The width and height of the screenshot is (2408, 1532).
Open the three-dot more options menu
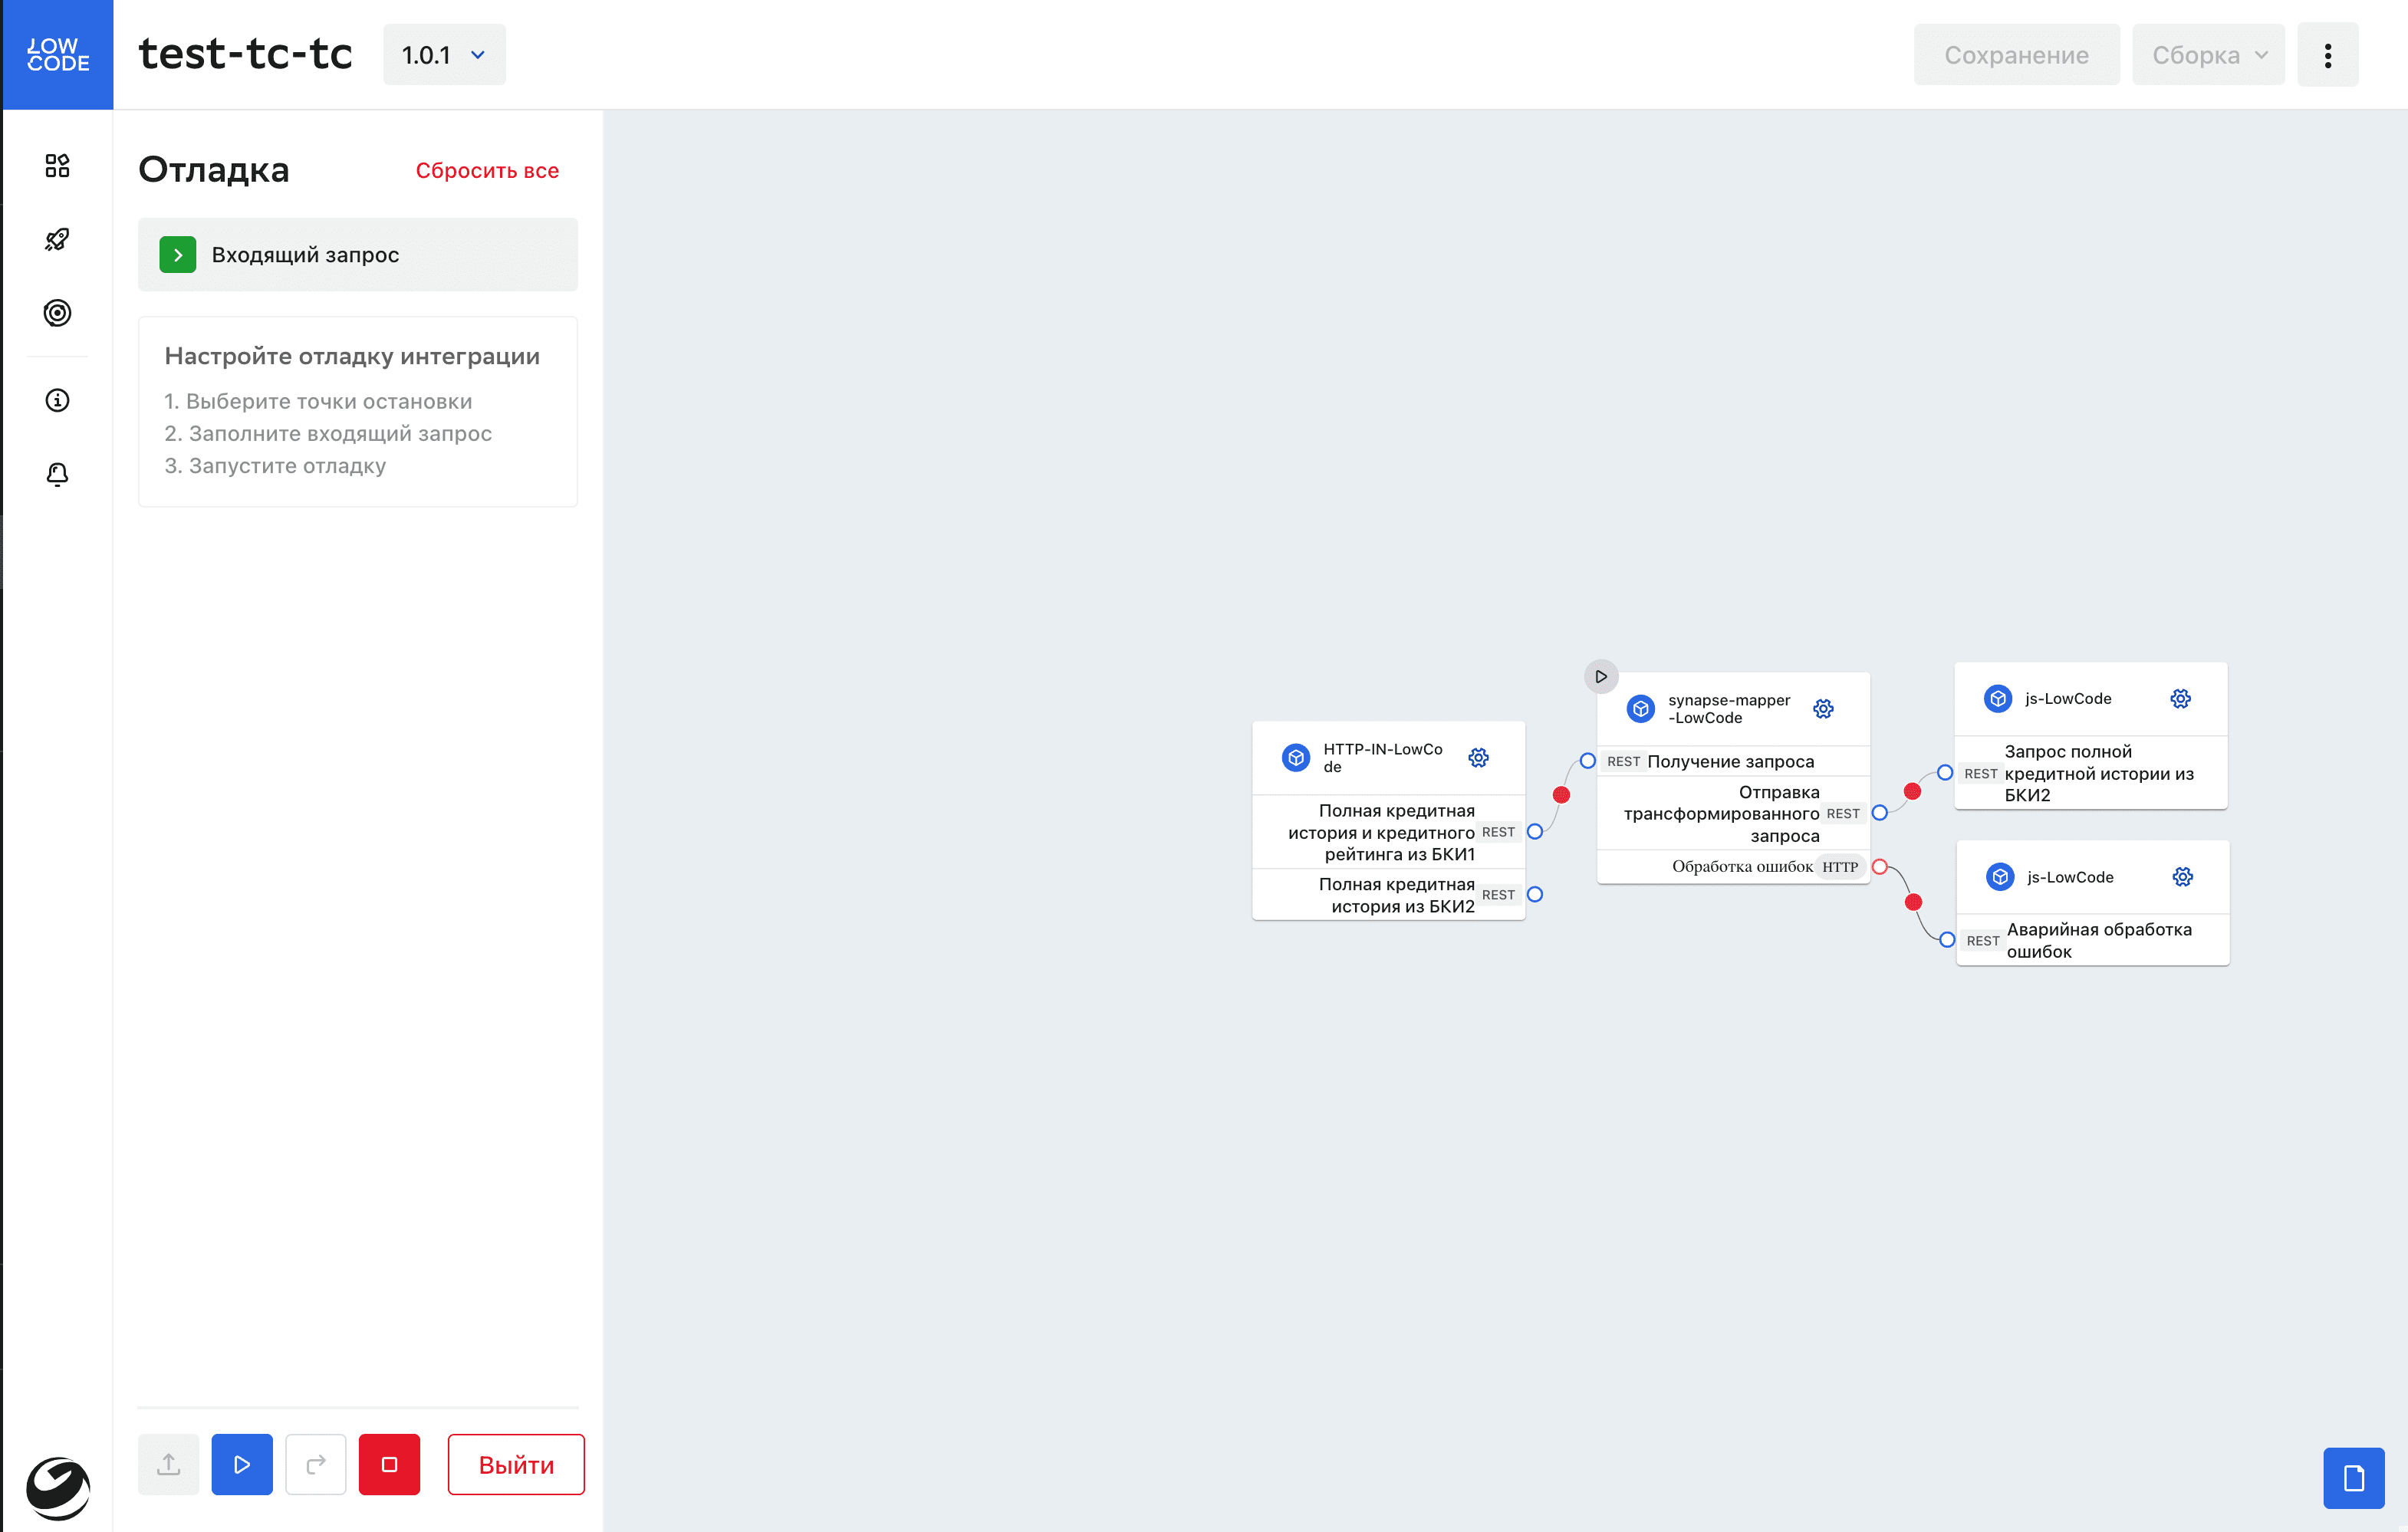coord(2327,55)
